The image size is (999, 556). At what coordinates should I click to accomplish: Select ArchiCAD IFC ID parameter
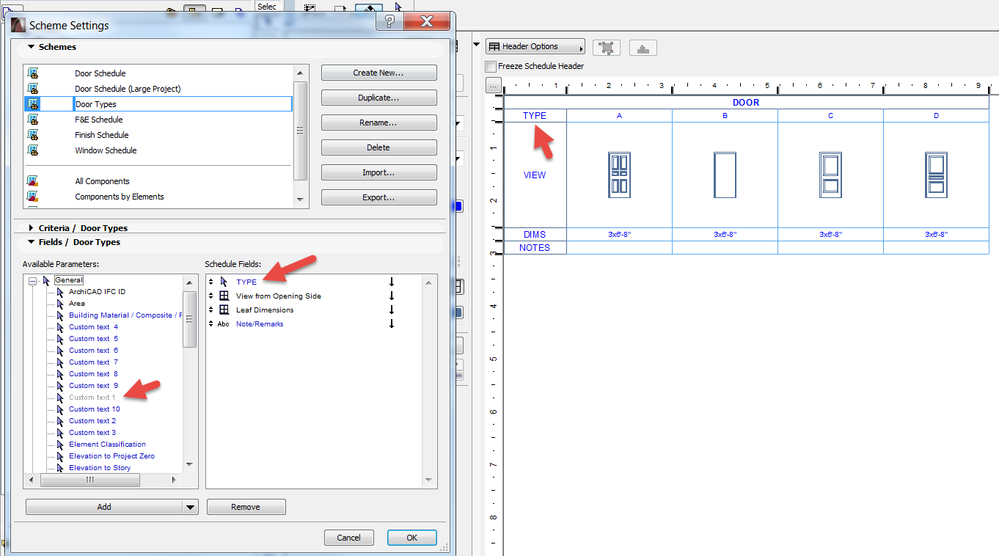point(97,292)
